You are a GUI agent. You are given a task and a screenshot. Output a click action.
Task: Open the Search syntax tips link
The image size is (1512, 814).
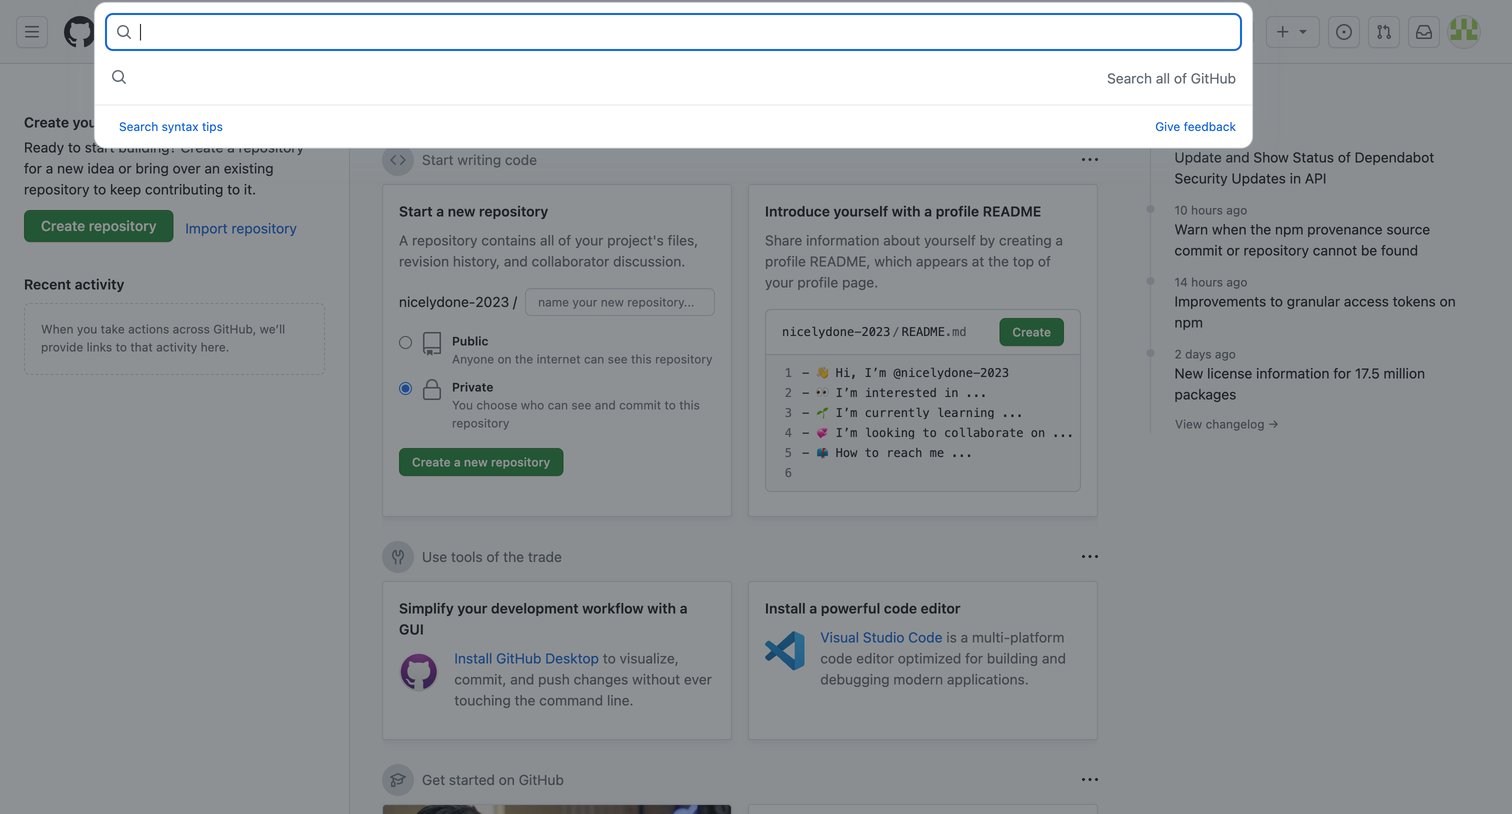[171, 127]
